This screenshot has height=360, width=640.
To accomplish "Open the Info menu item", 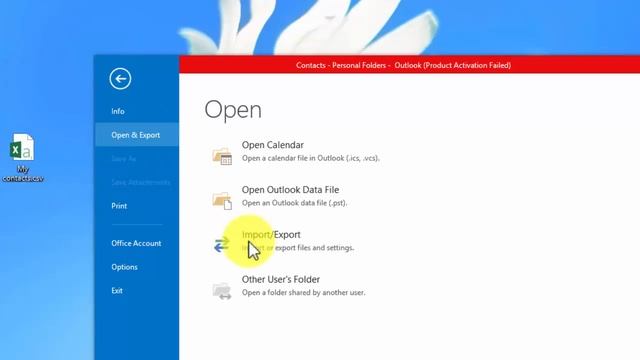I will 118,111.
